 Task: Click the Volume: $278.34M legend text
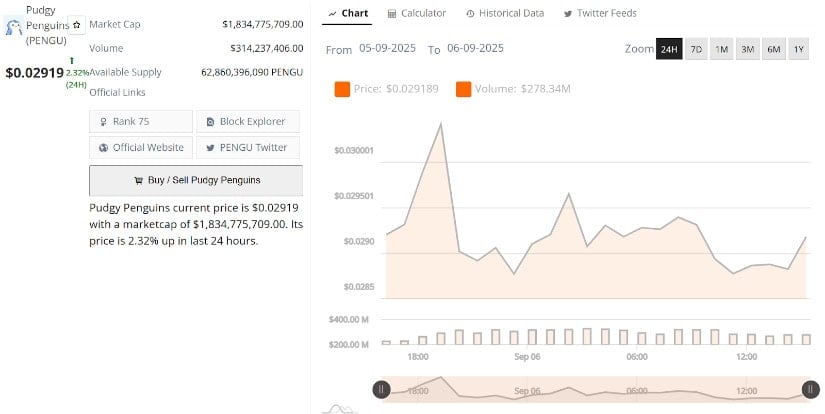click(522, 89)
